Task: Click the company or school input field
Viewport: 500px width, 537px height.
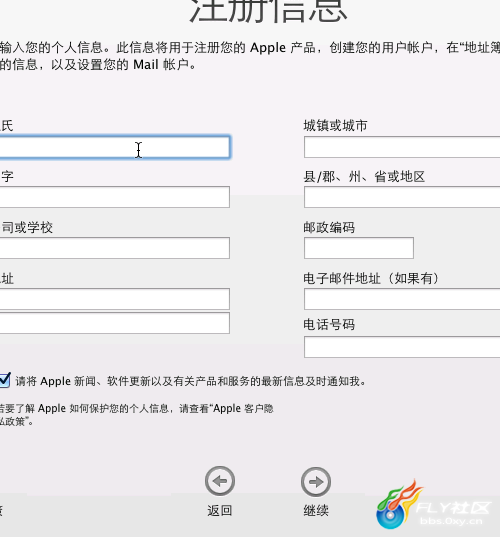Action: coord(115,248)
